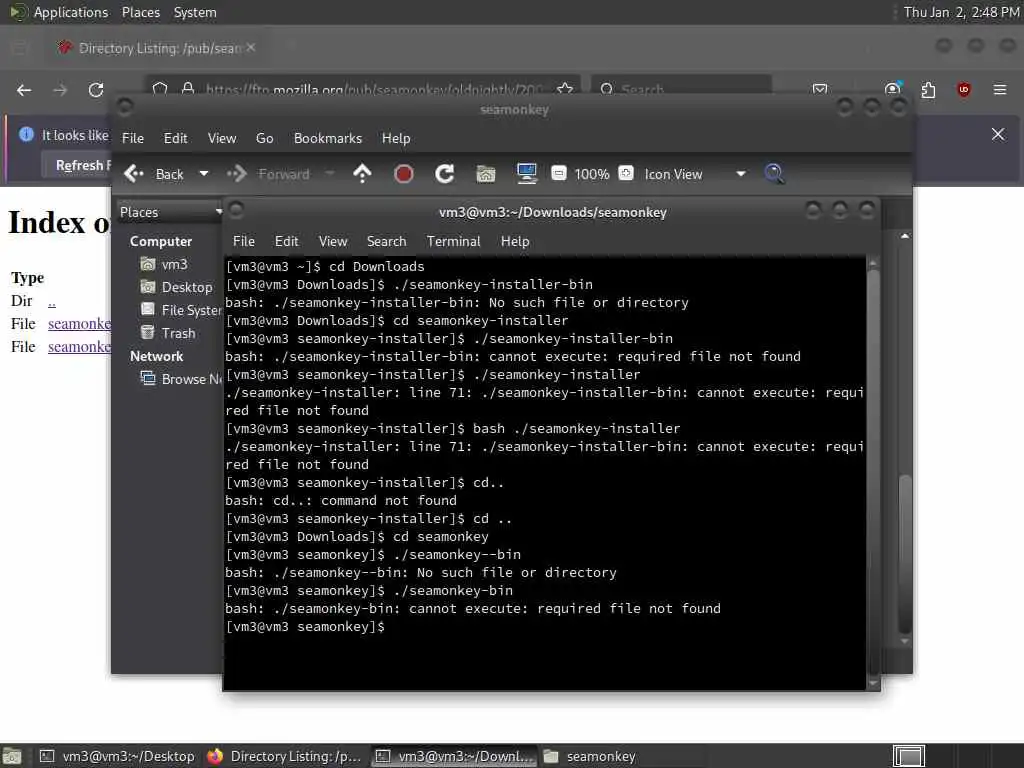1024x768 pixels.
Task: Dismiss the Firefox notification bar
Action: click(998, 134)
